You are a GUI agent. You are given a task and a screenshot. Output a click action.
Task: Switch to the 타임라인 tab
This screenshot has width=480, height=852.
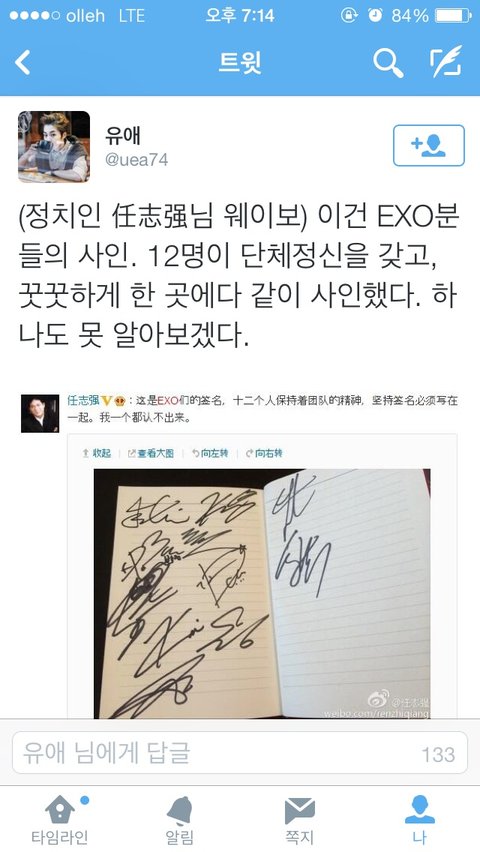[60, 821]
